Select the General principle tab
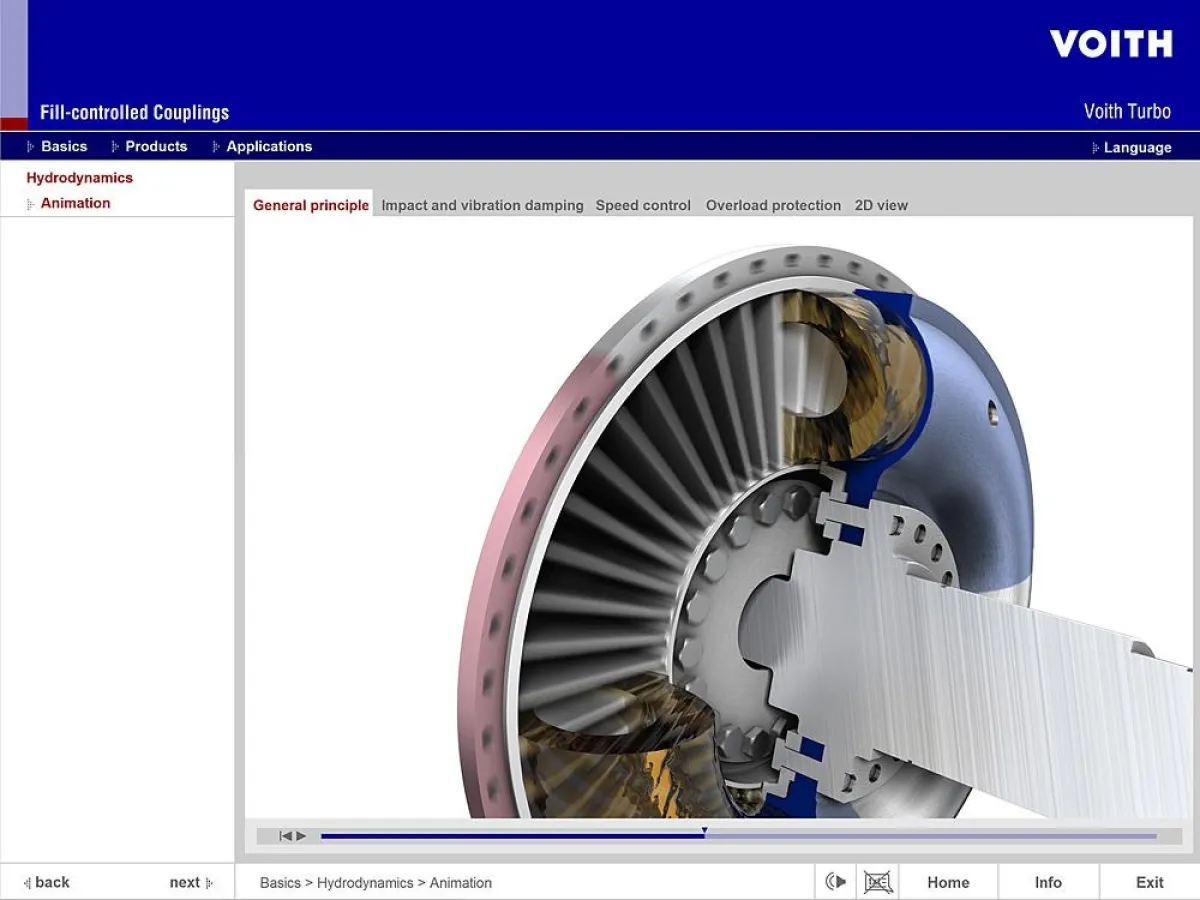 click(x=310, y=205)
